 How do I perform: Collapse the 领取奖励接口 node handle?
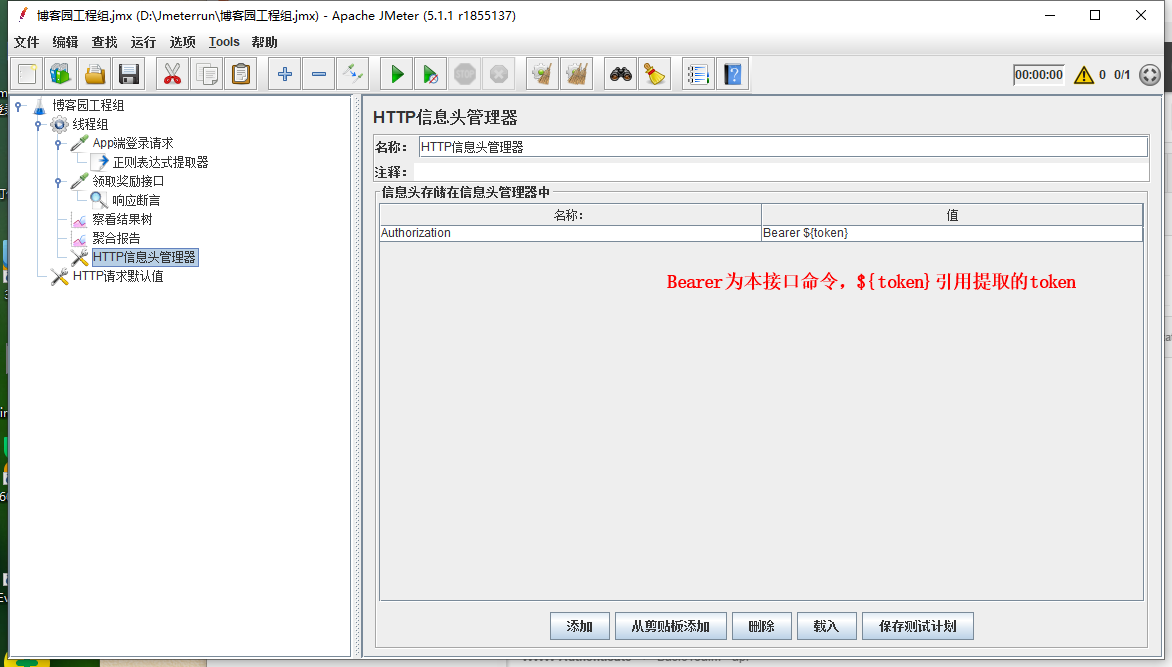click(58, 182)
